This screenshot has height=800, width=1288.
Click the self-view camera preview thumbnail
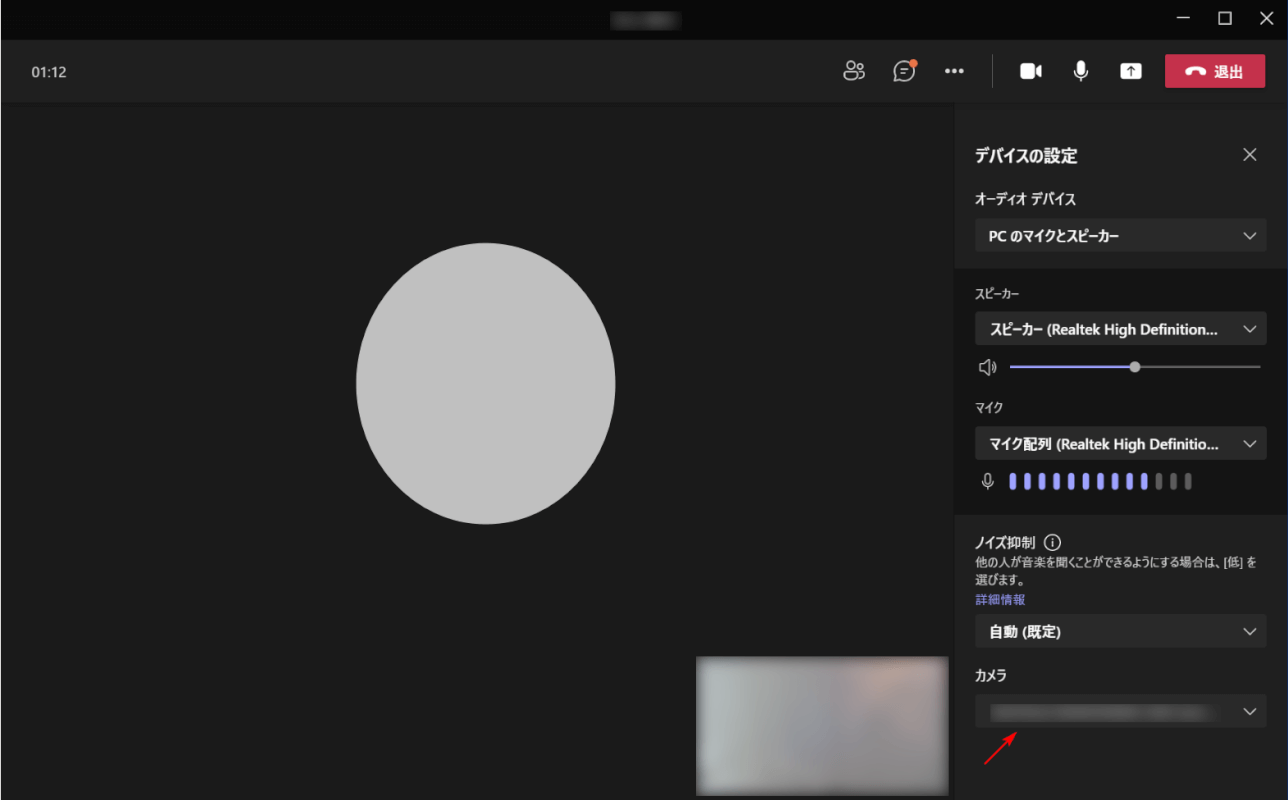pyautogui.click(x=822, y=725)
